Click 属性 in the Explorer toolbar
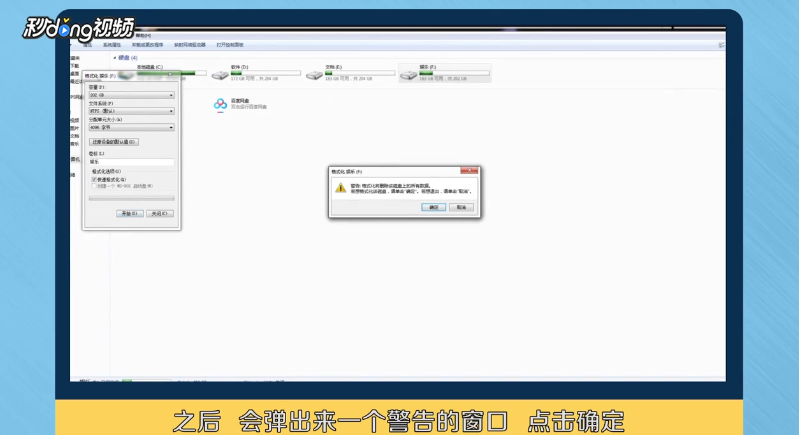The image size is (799, 435). click(88, 45)
